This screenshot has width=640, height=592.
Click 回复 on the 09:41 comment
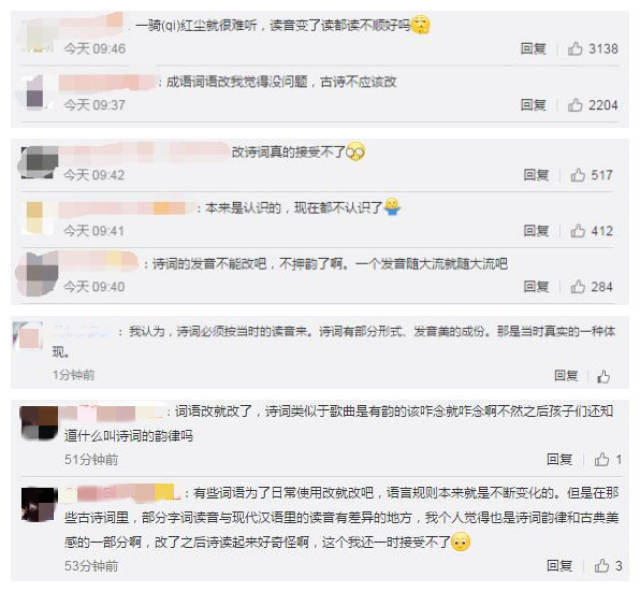(536, 231)
